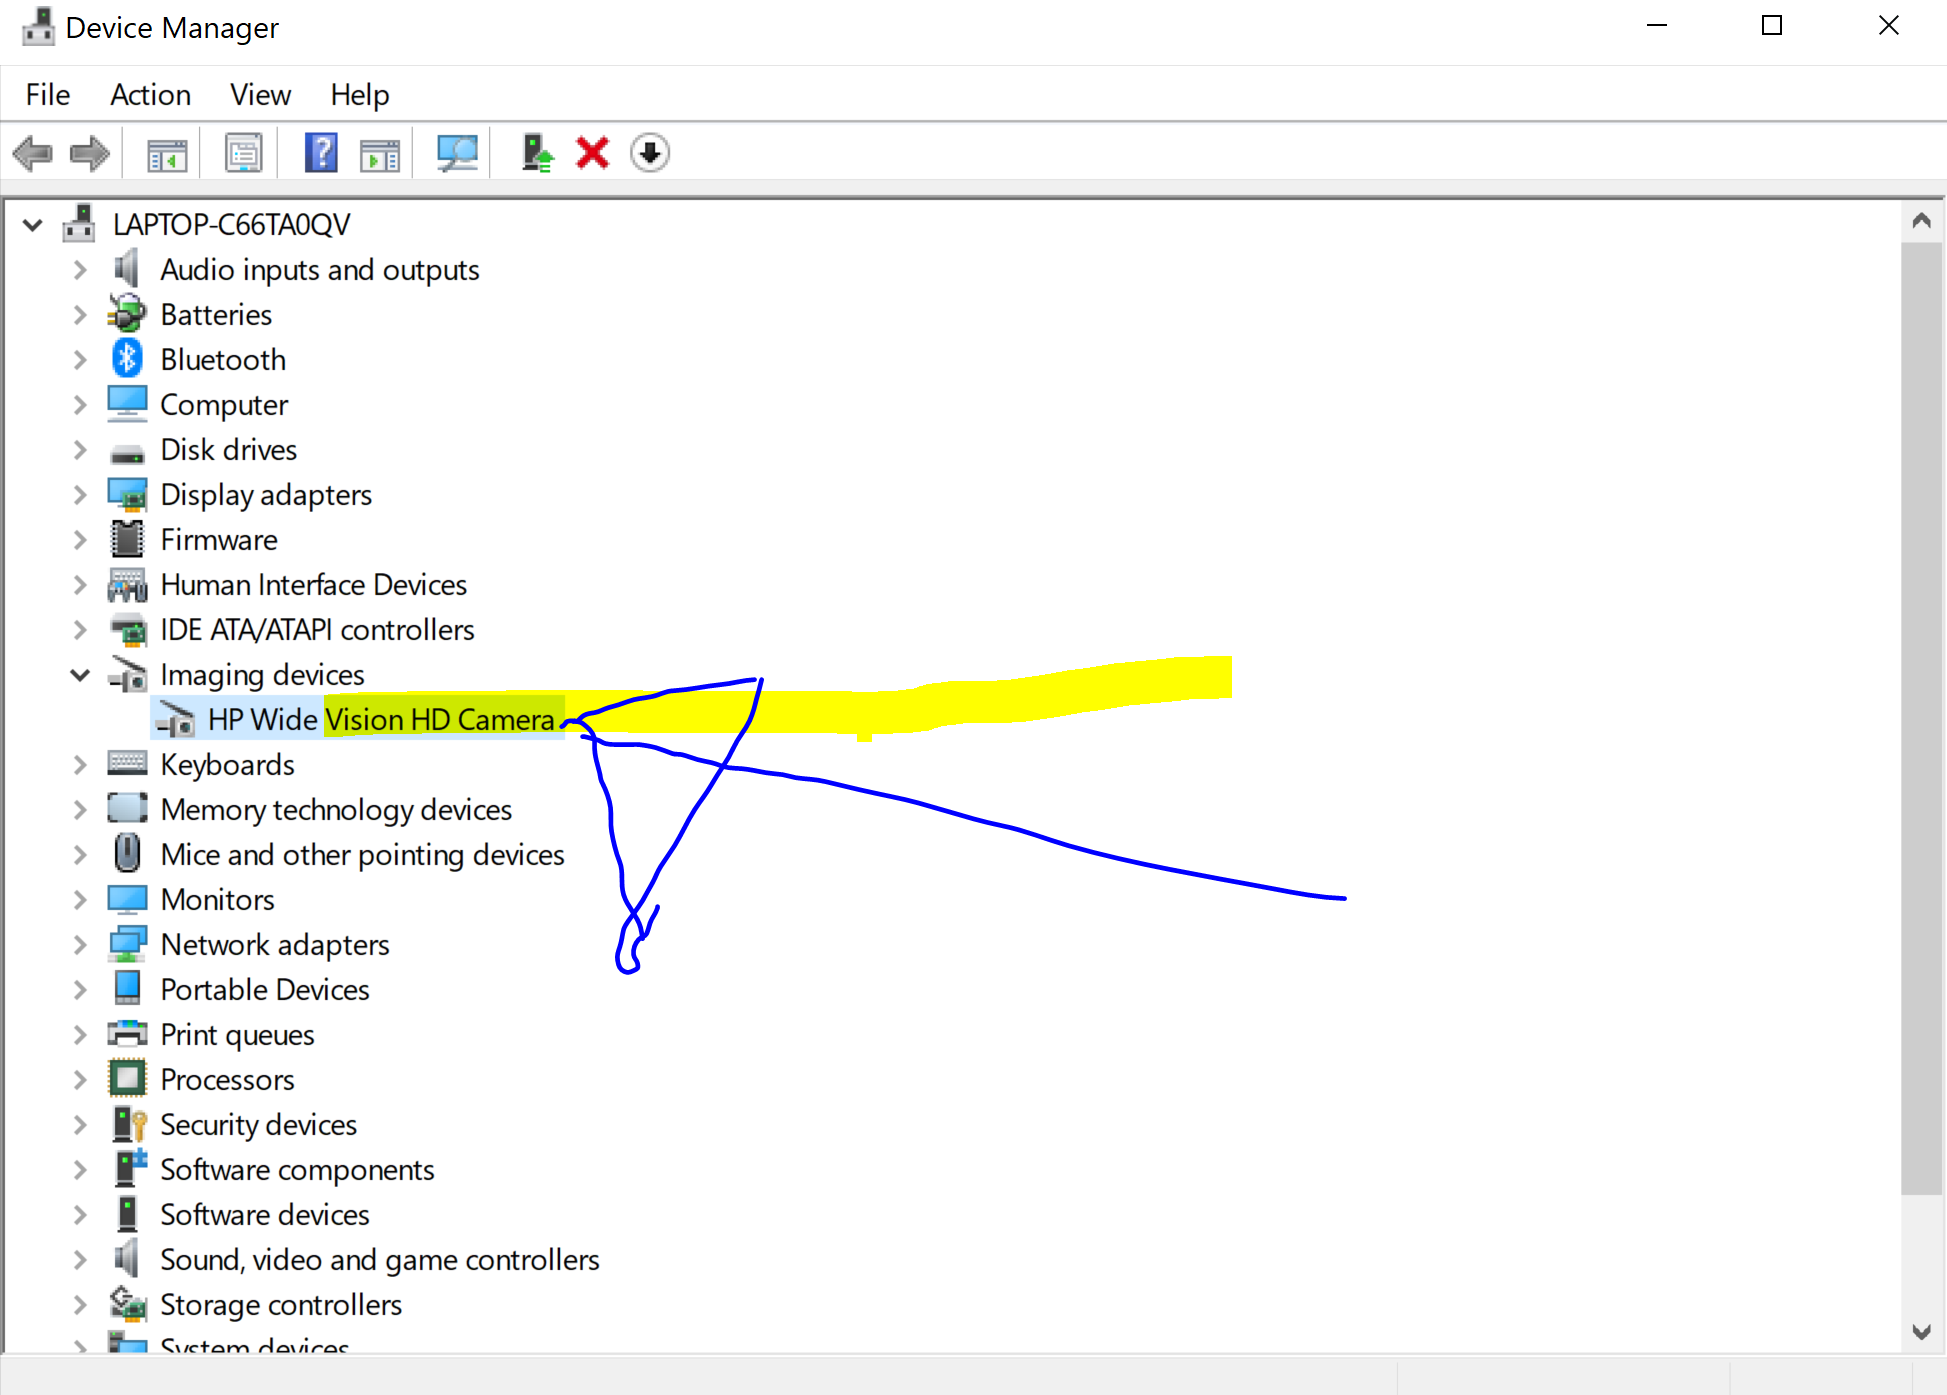This screenshot has height=1395, width=1947.
Task: Expand the Network adapters category
Action: 80,945
